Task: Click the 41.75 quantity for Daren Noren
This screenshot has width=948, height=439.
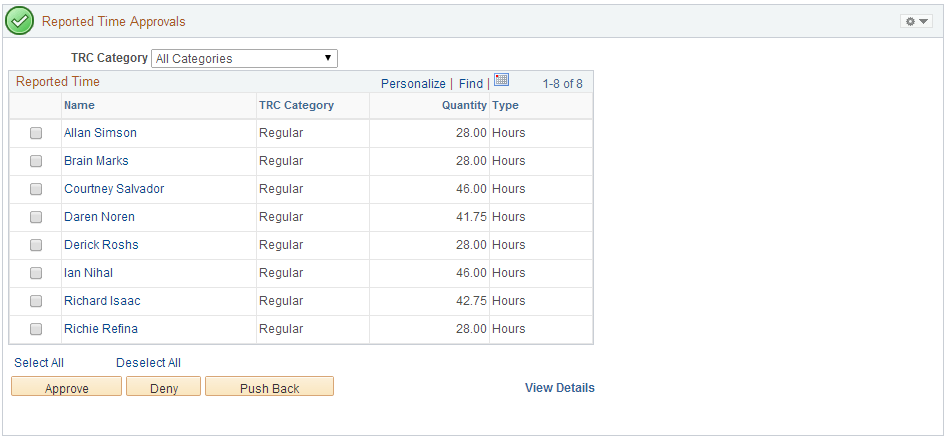Action: pyautogui.click(x=472, y=216)
